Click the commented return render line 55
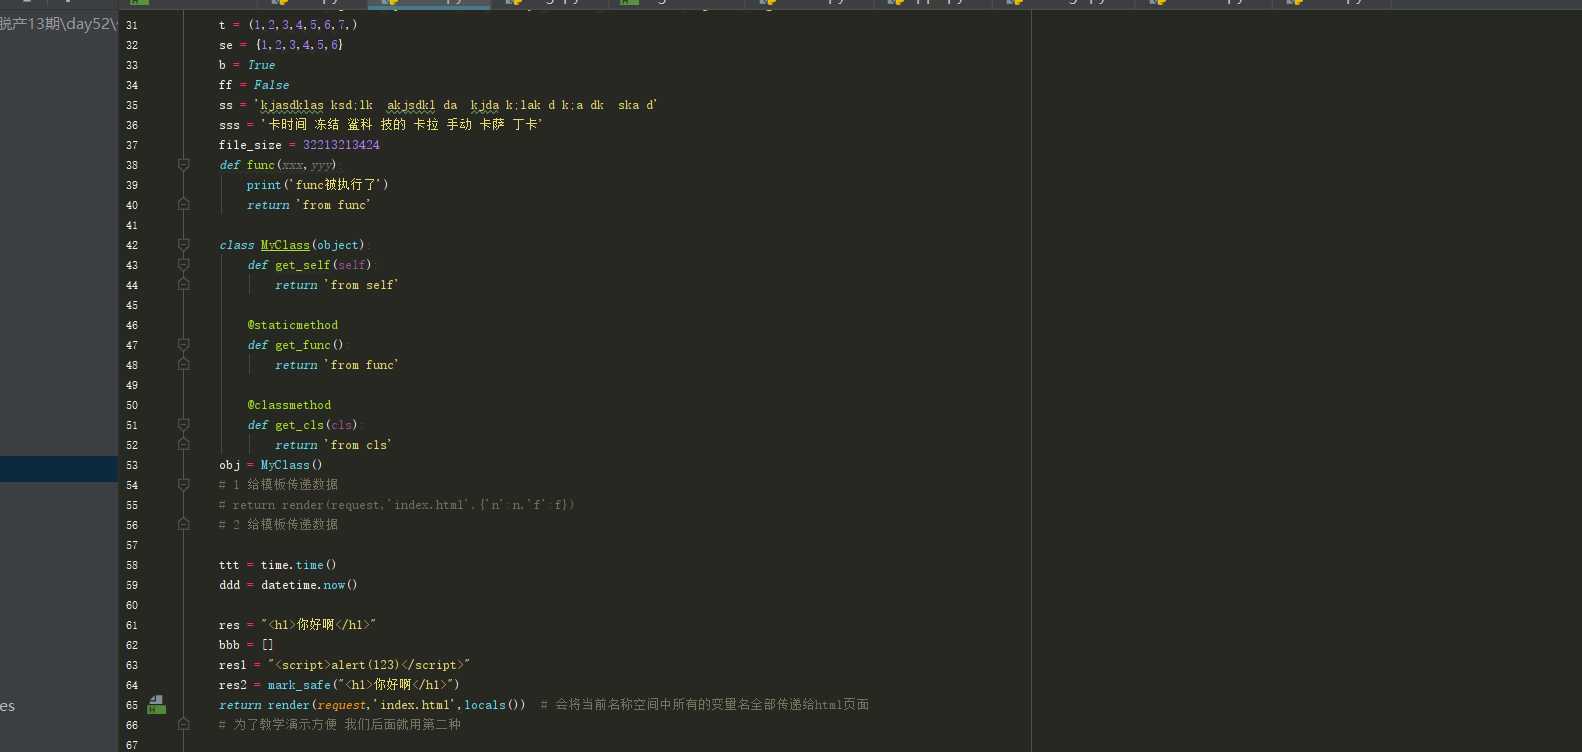This screenshot has width=1582, height=752. [x=397, y=505]
